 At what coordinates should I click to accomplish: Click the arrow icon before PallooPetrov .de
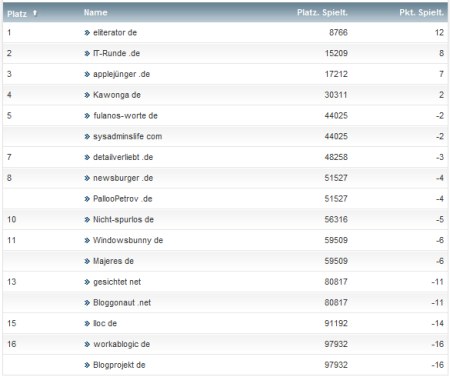pyautogui.click(x=87, y=199)
